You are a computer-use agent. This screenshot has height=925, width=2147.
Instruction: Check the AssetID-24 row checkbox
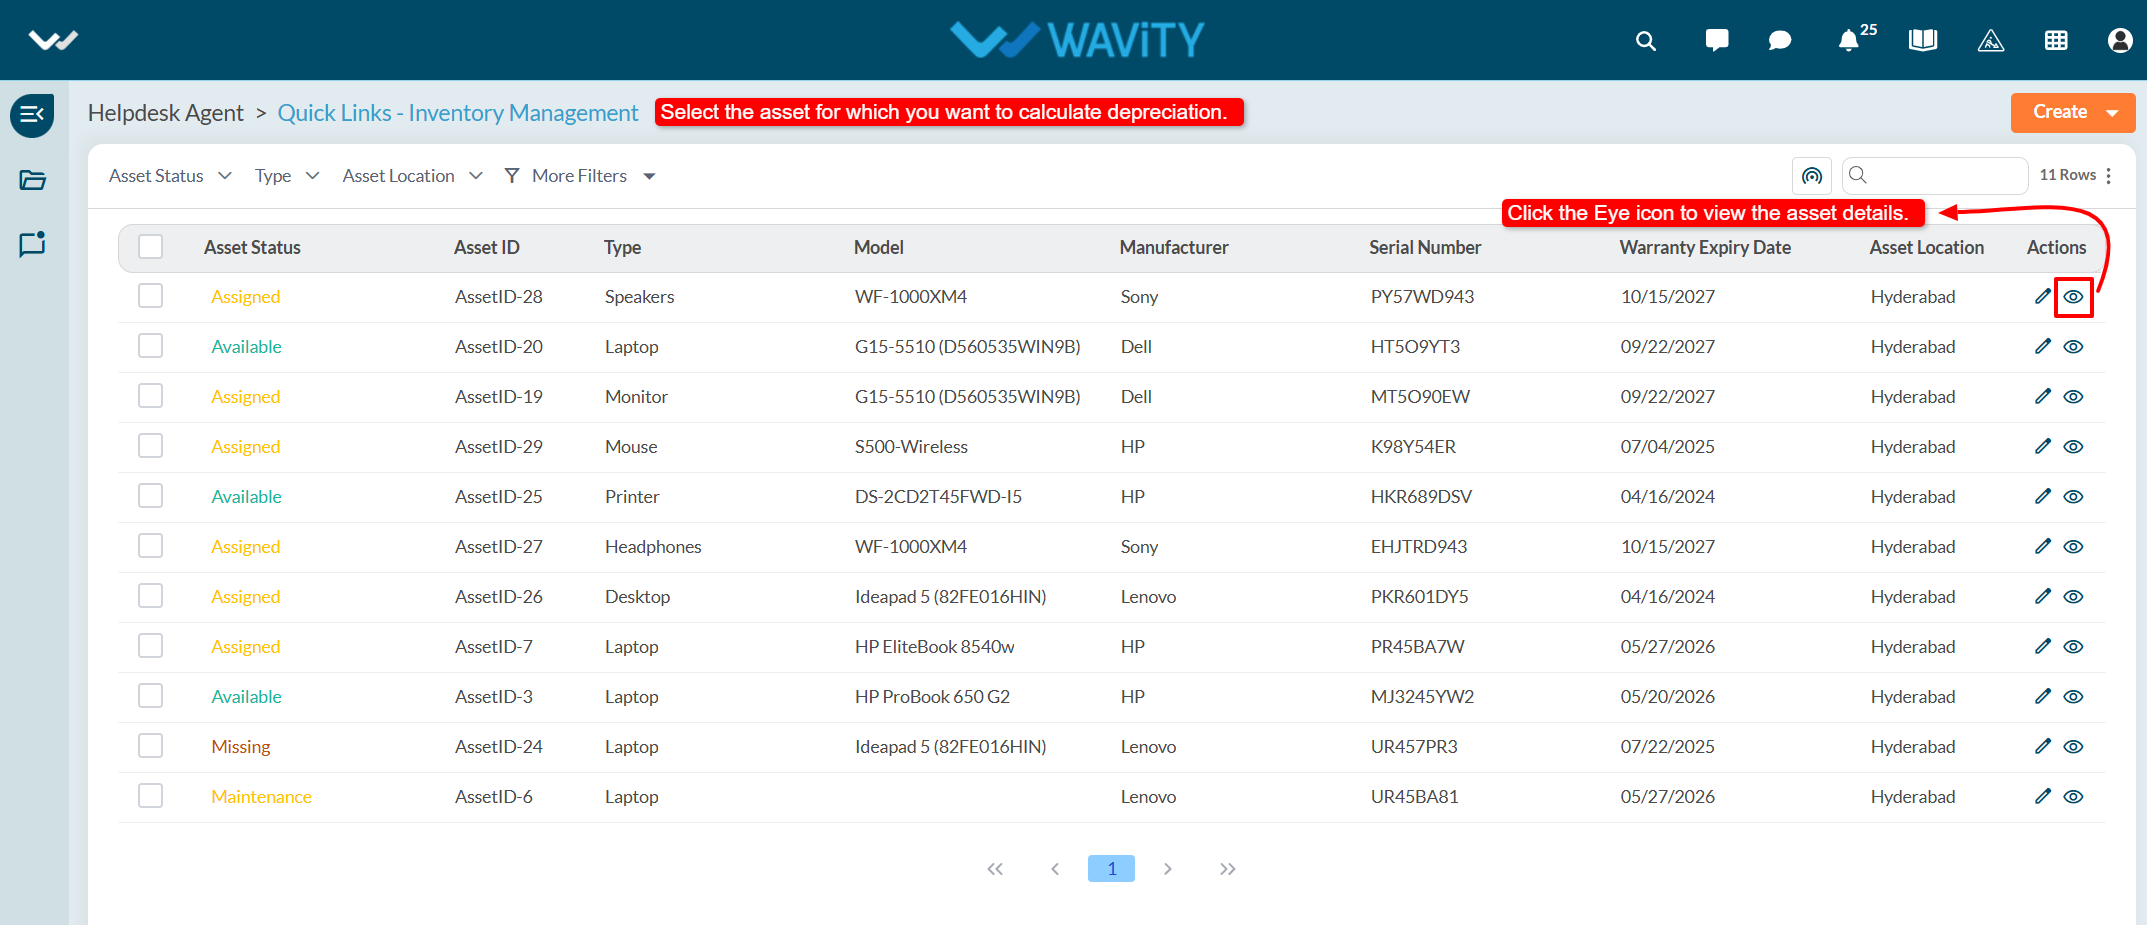coord(151,746)
